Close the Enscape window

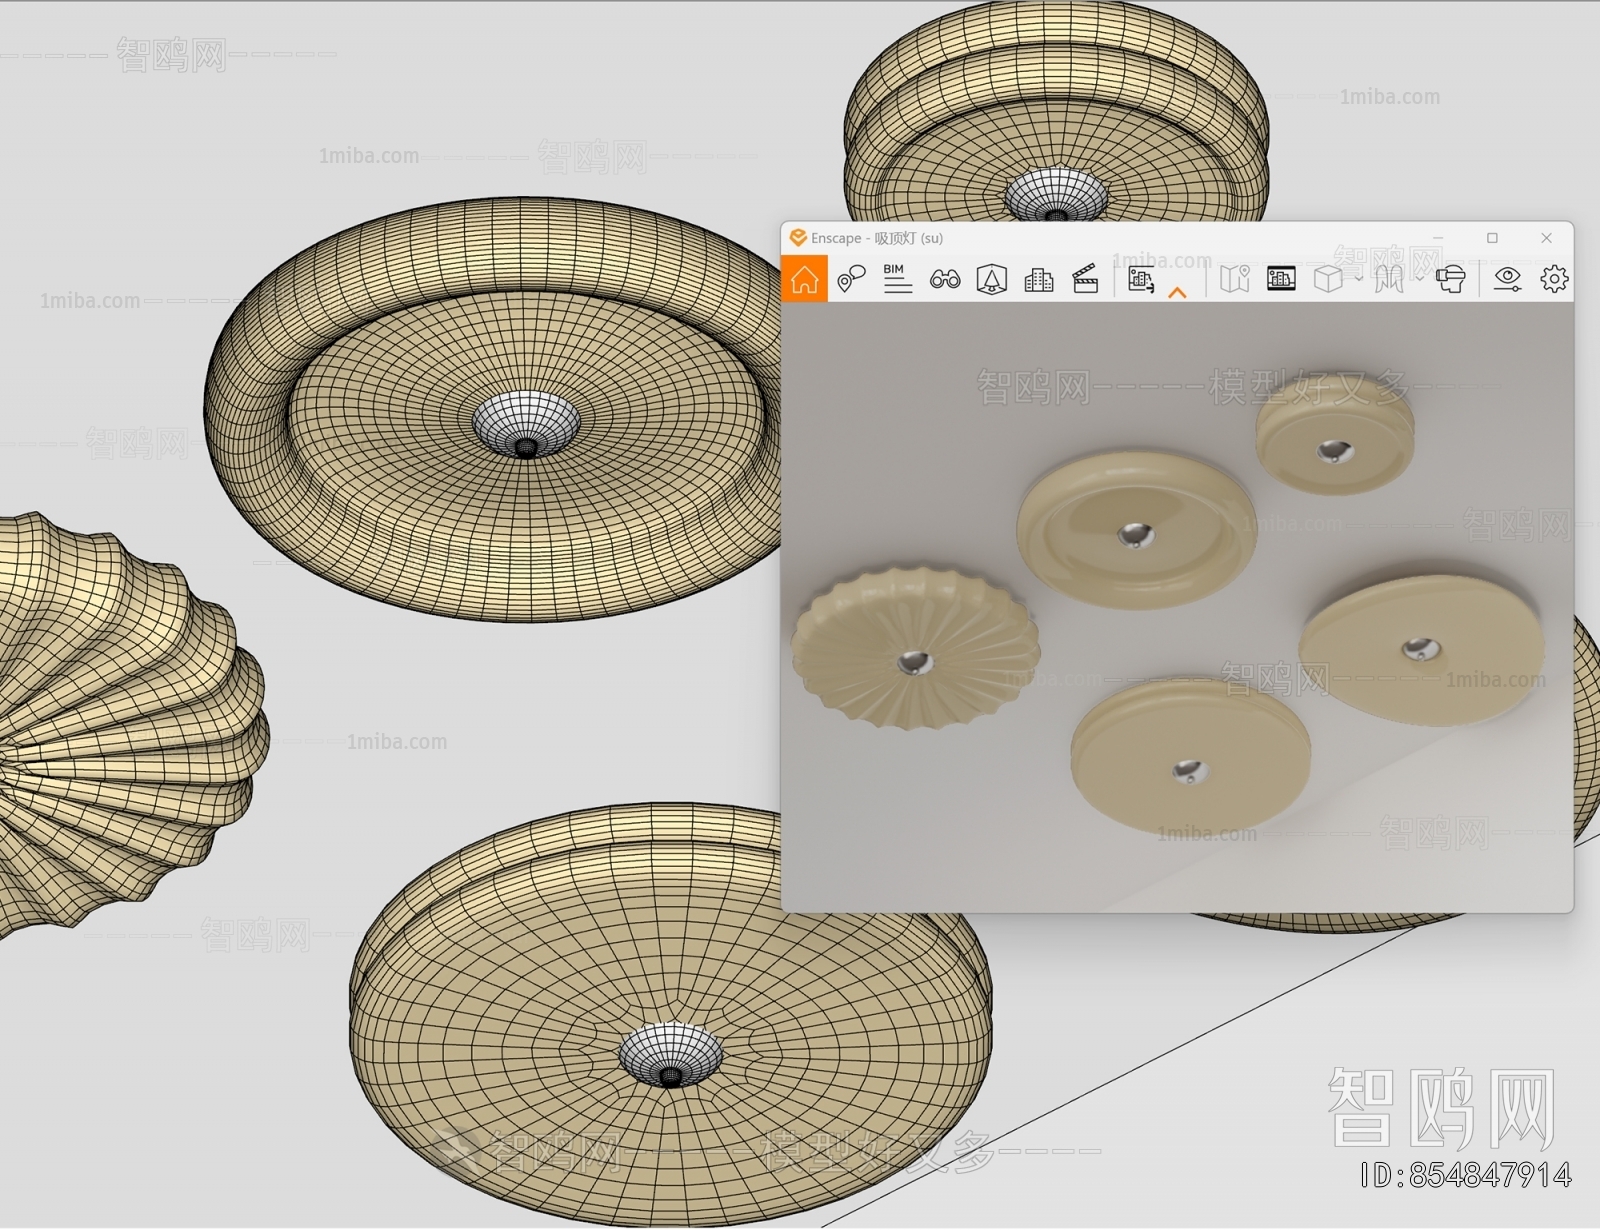[x=1546, y=238]
